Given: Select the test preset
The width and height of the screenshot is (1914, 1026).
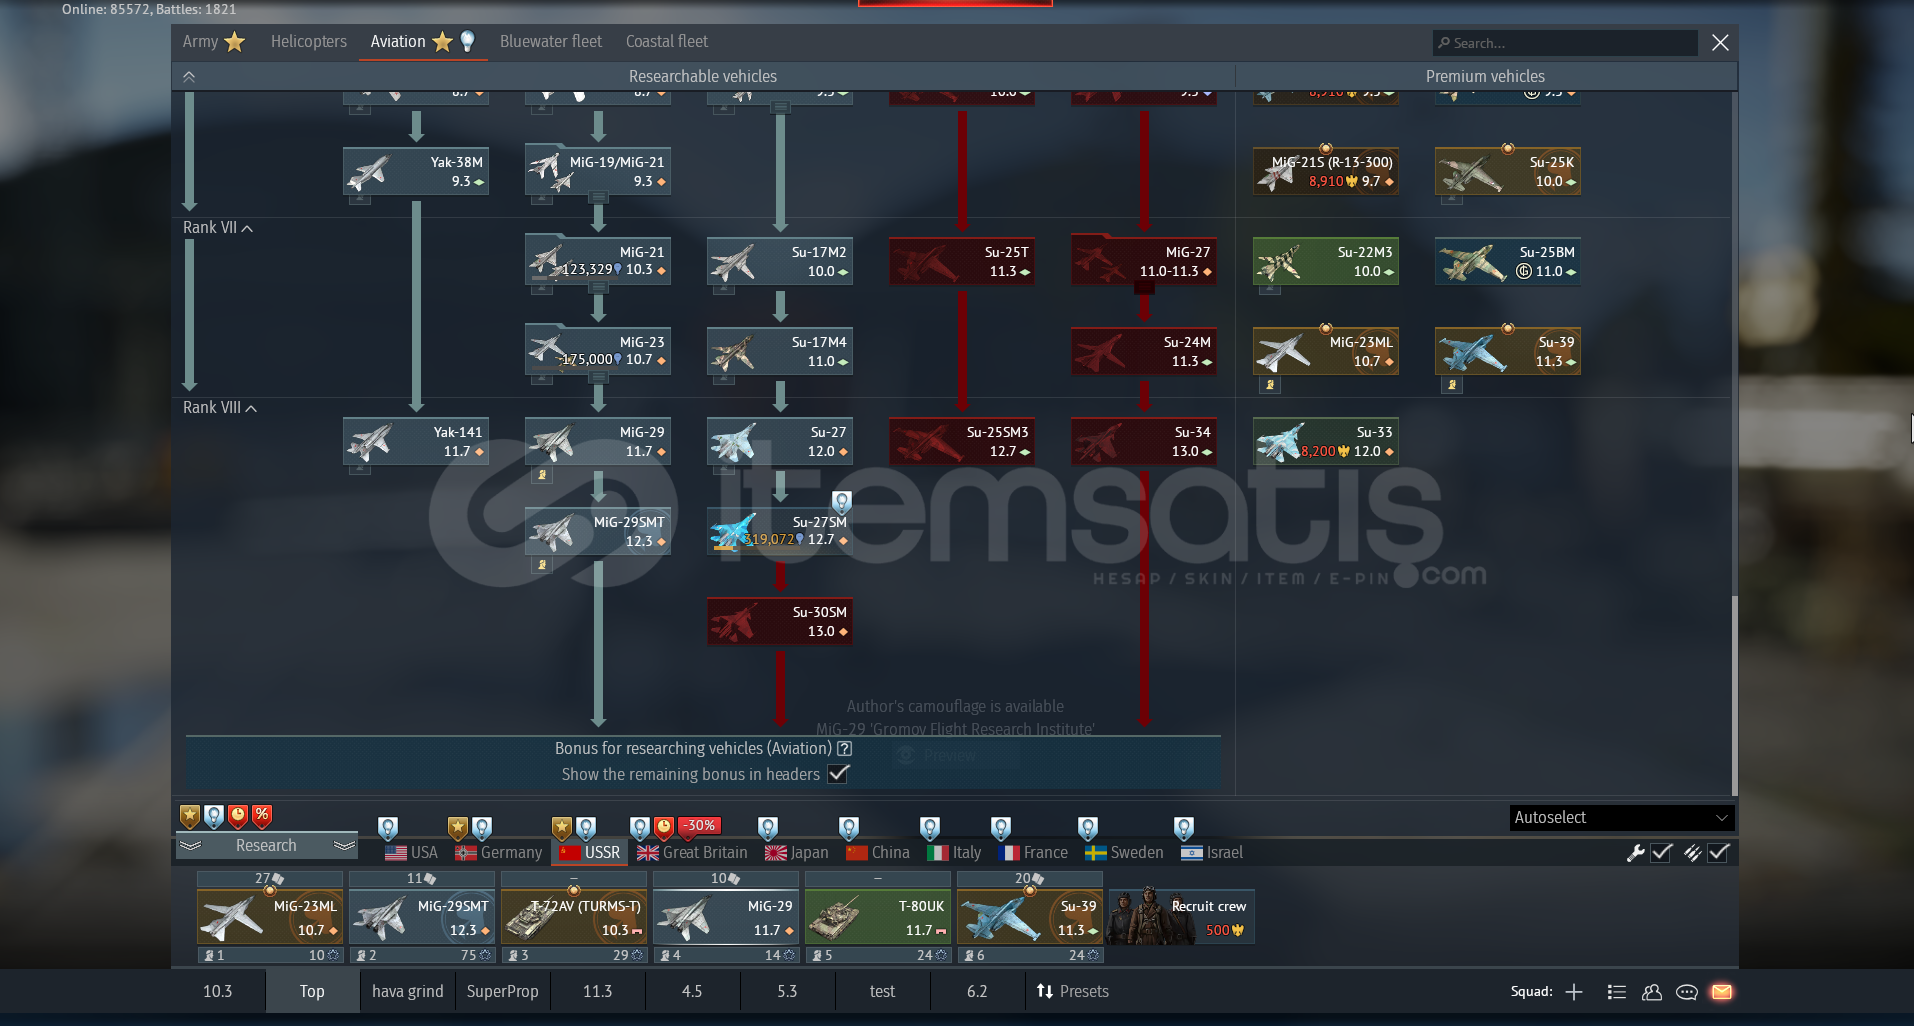Looking at the screenshot, I should point(882,992).
